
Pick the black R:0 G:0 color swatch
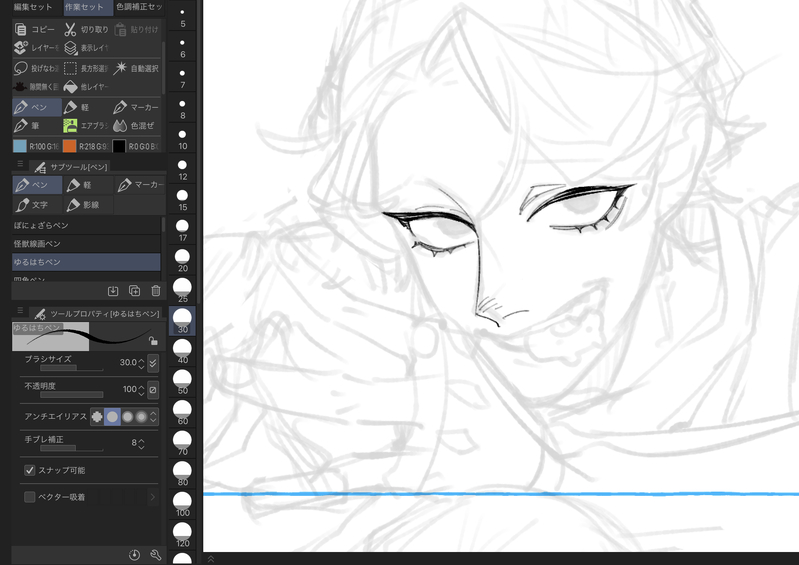click(x=119, y=146)
